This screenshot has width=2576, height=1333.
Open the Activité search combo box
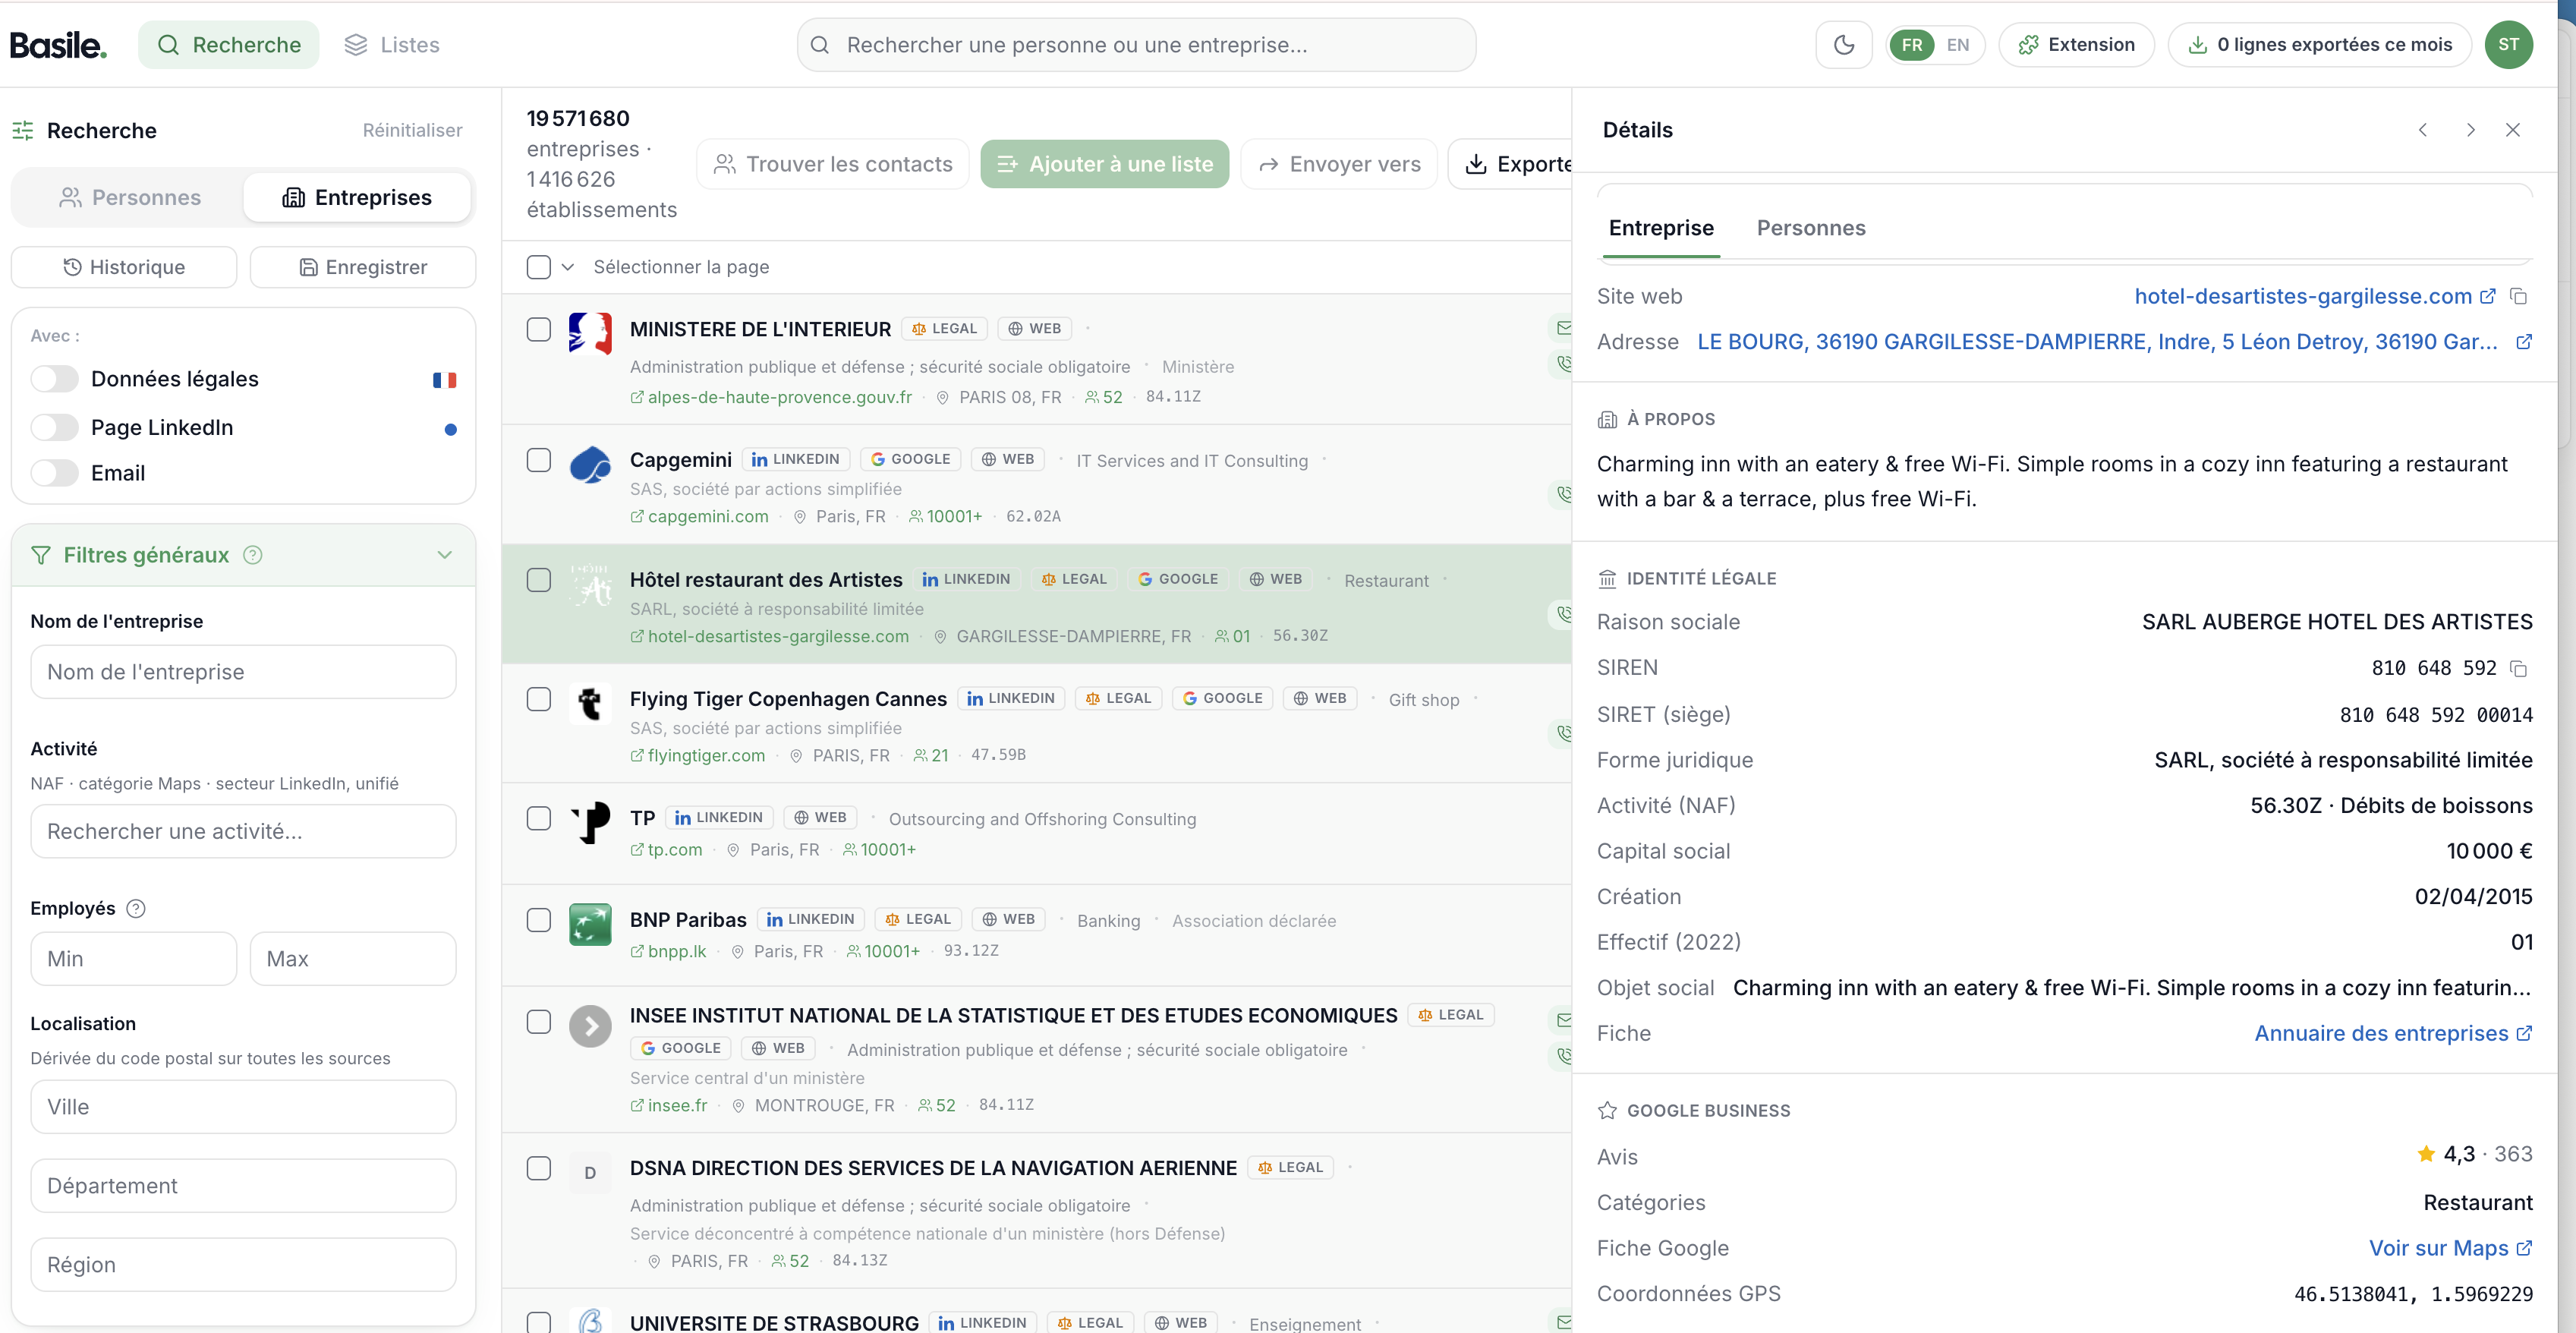click(244, 832)
